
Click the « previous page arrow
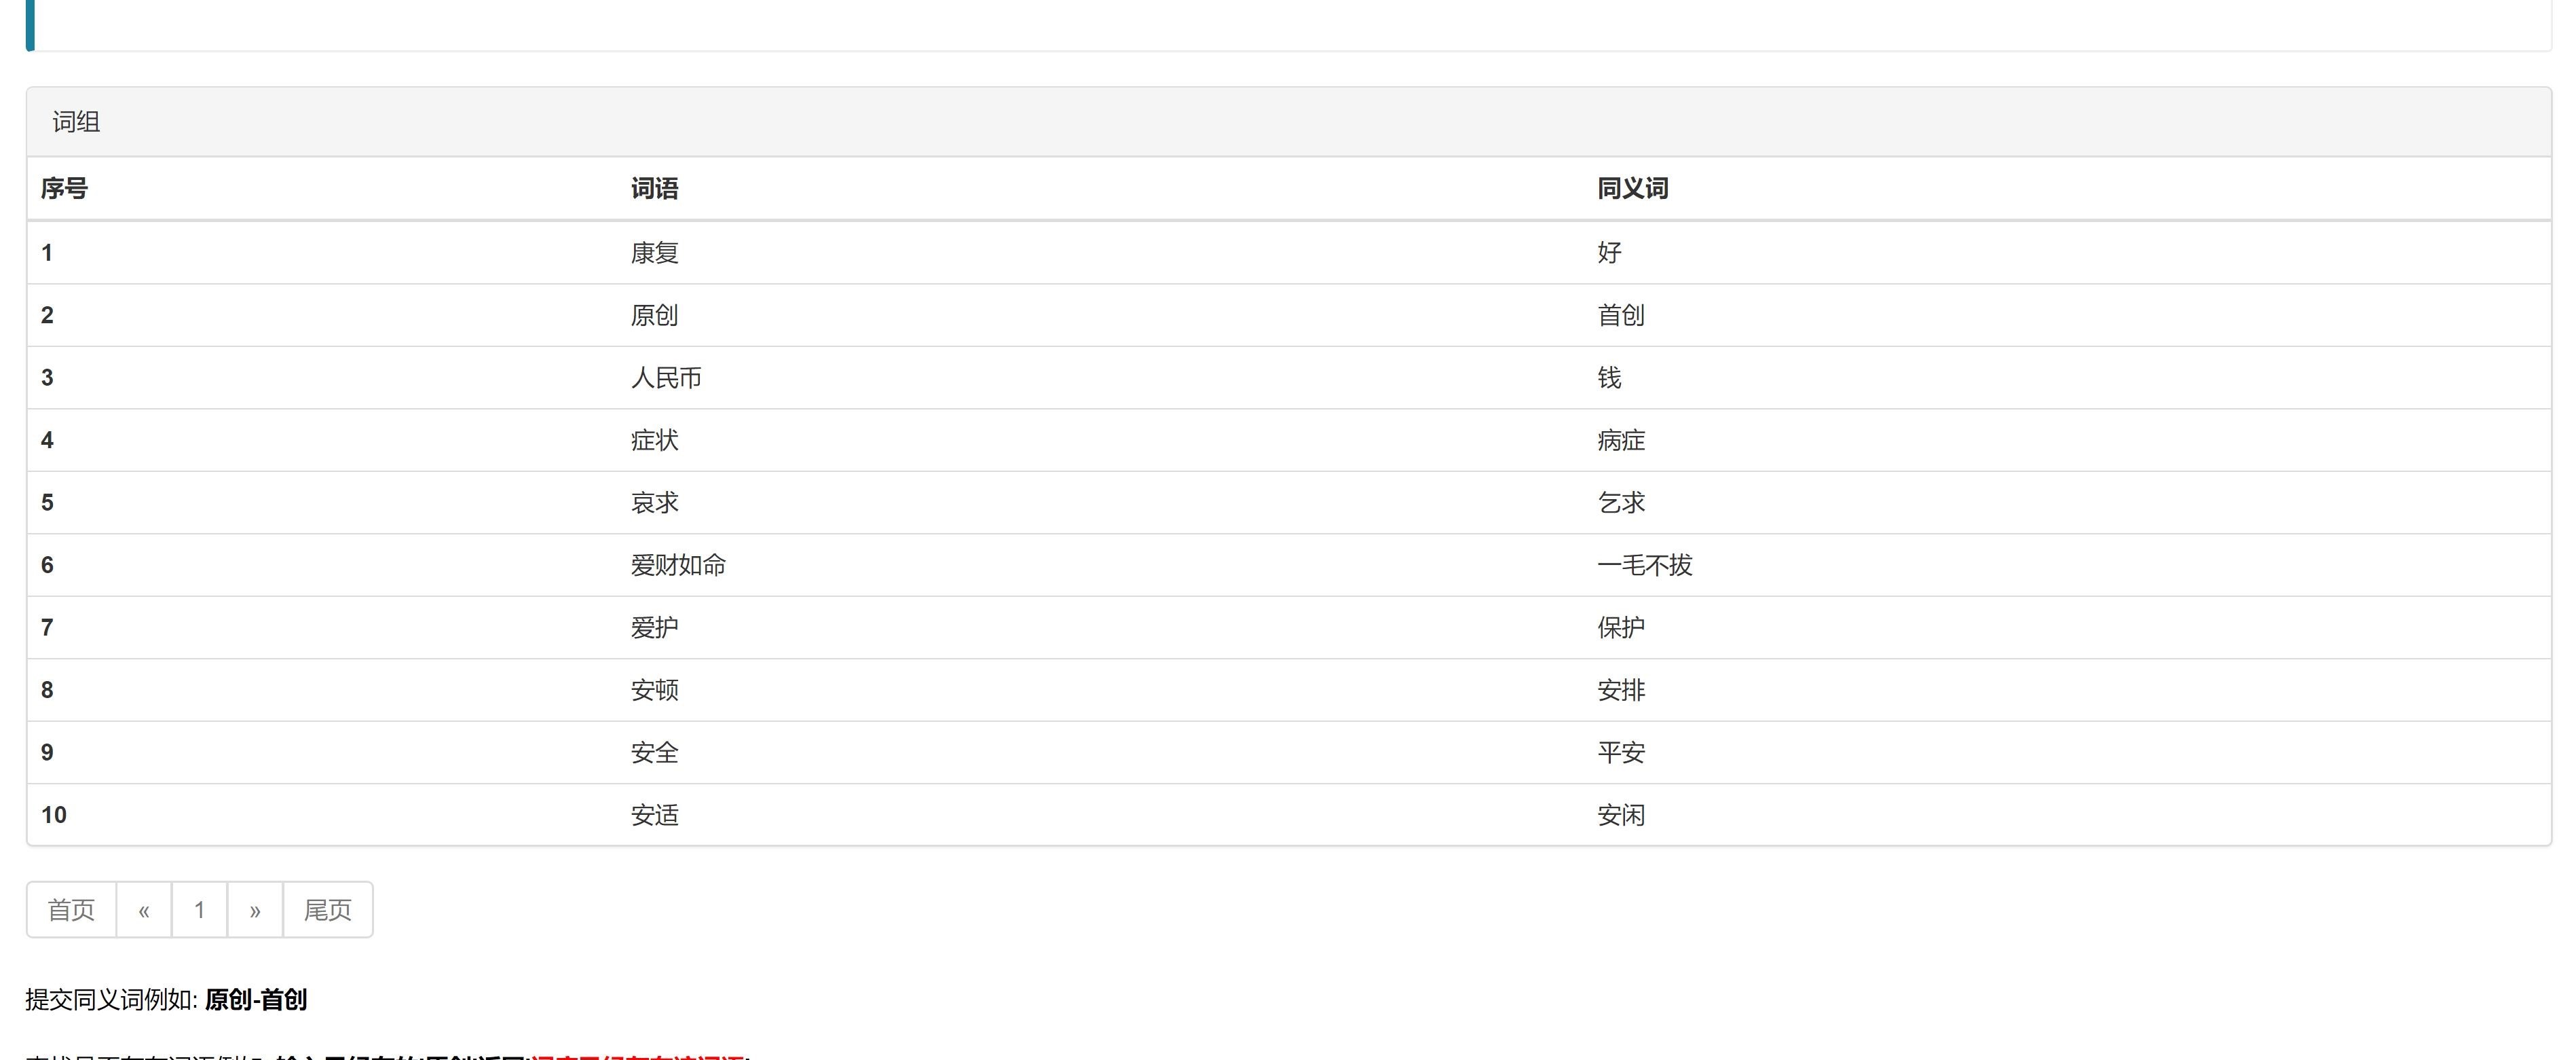[144, 910]
